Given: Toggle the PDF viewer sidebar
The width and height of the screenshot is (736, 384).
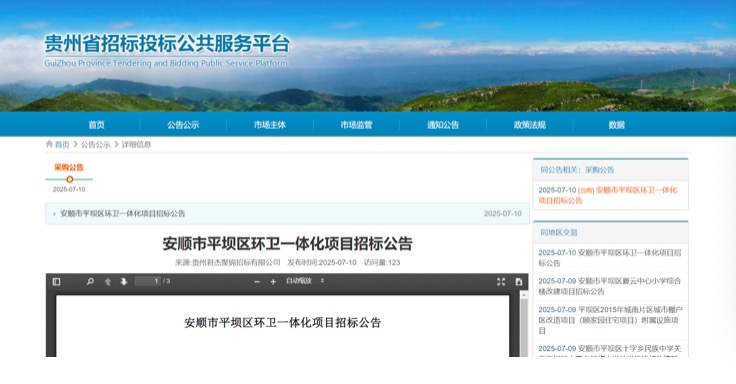Looking at the screenshot, I should pos(56,282).
